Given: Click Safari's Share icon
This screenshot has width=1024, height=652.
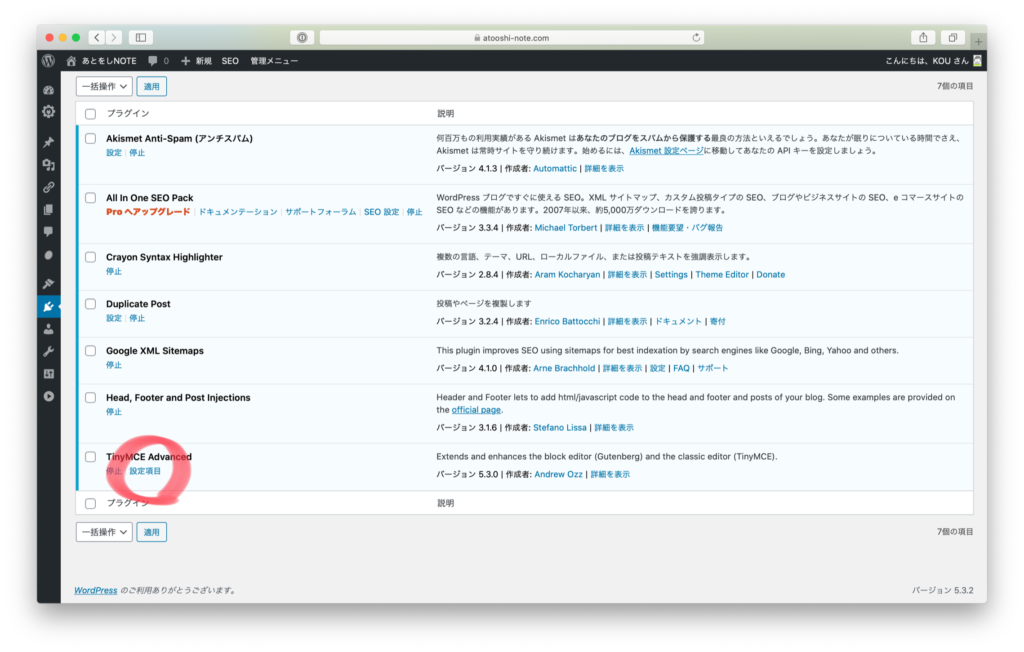Looking at the screenshot, I should point(925,37).
